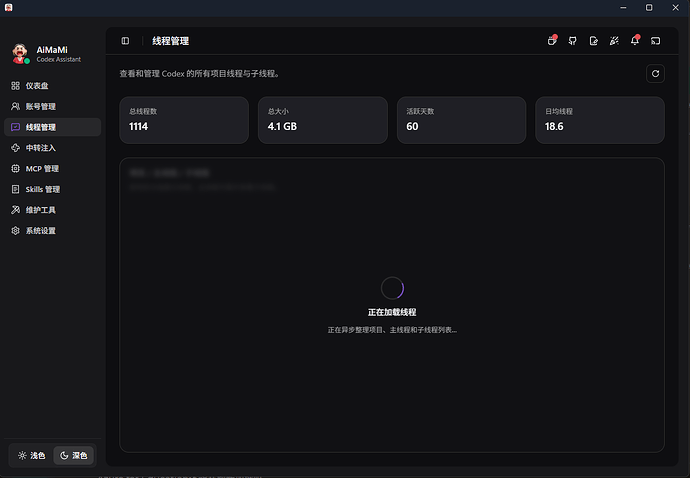
Task: Close the application window
Action: point(675,7)
